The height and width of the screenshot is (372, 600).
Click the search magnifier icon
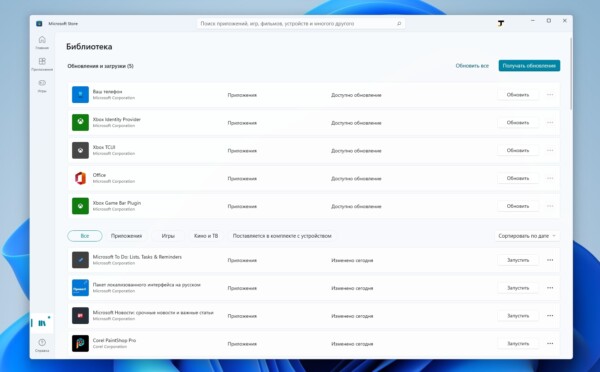[x=399, y=24]
